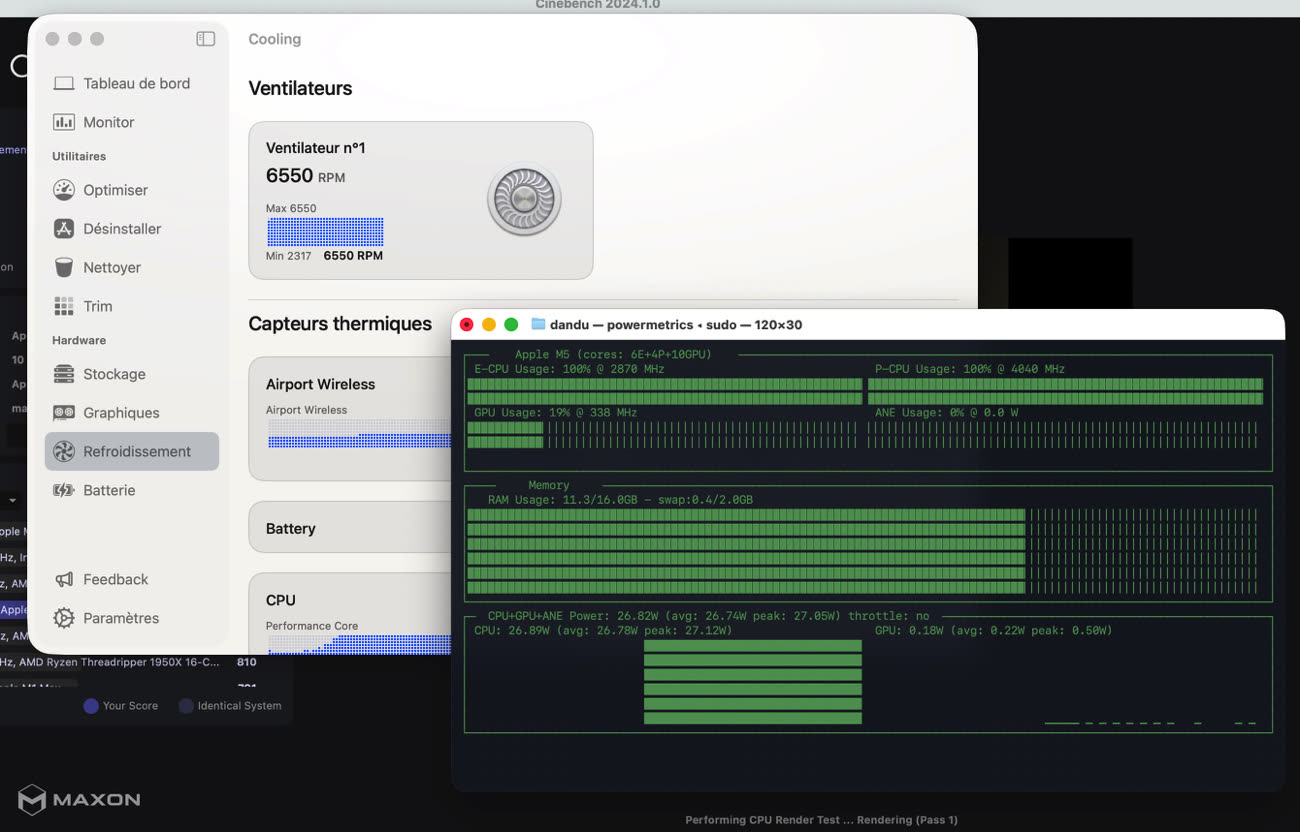Toggle the Identical System legend dot
1300x832 pixels.
[185, 705]
